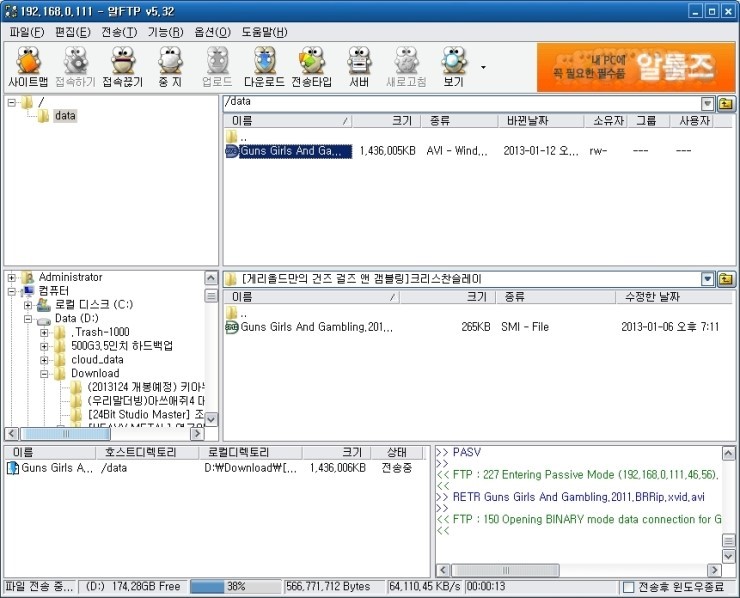This screenshot has height=598, width=740.
Task: Sort local list by 수정한 날짜 column
Action: click(674, 297)
